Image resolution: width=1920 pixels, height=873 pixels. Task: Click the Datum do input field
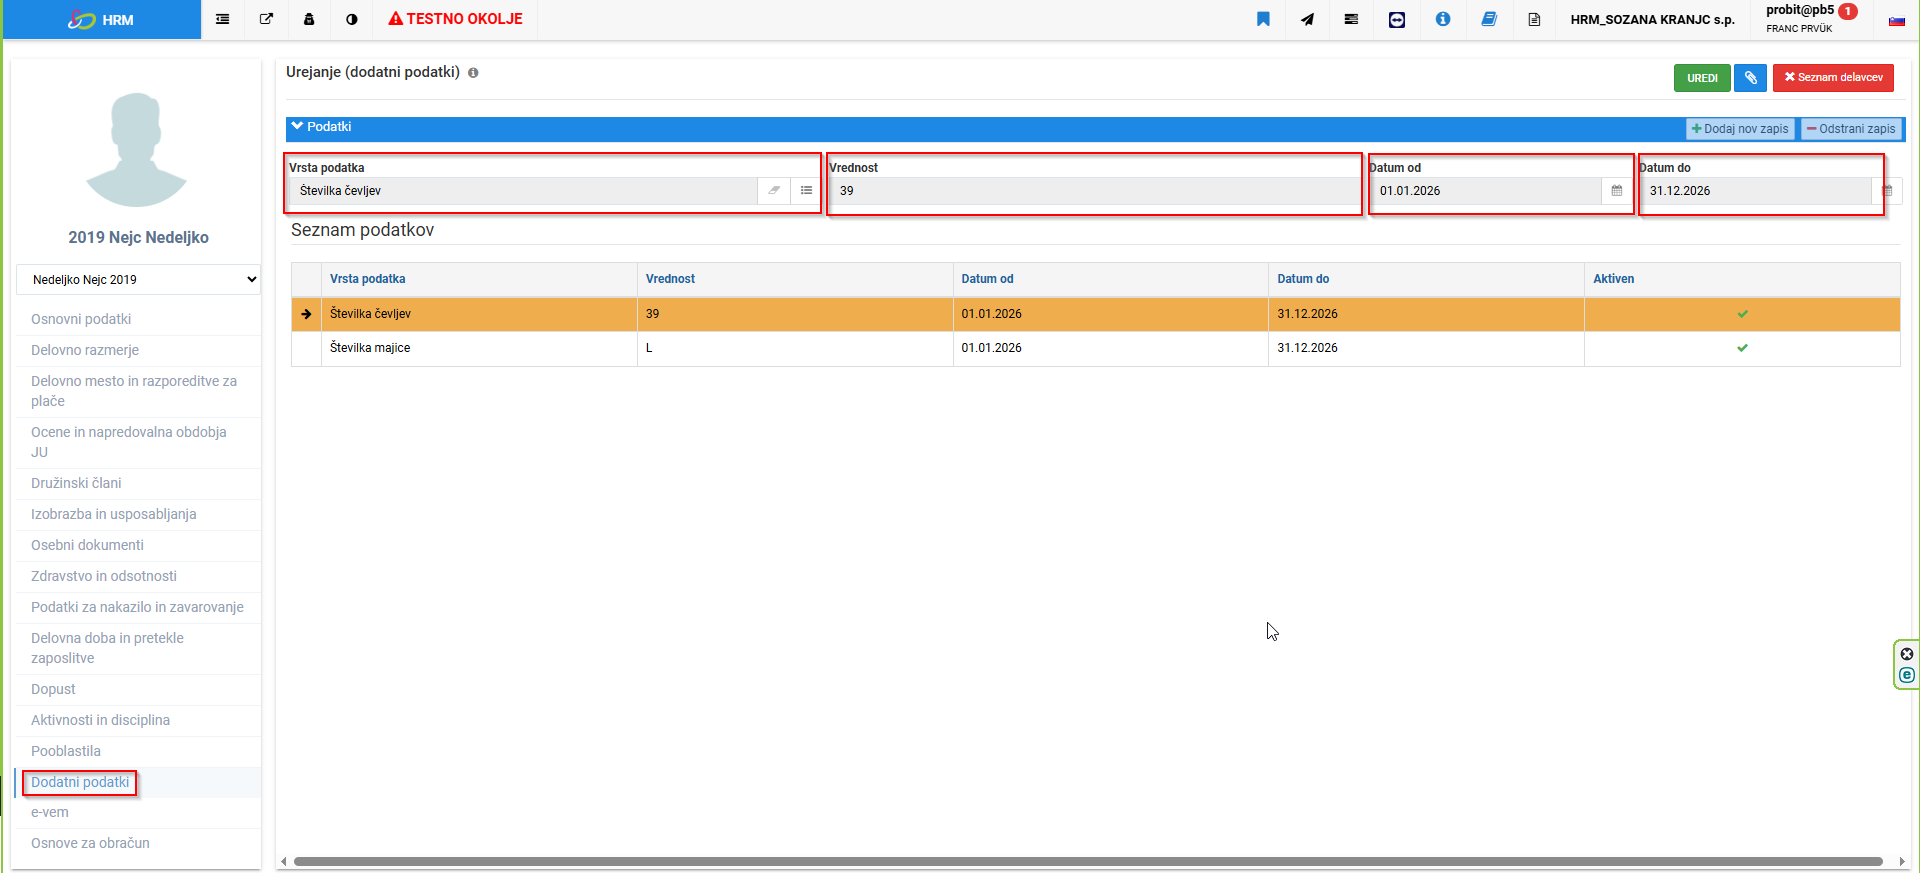click(1755, 191)
